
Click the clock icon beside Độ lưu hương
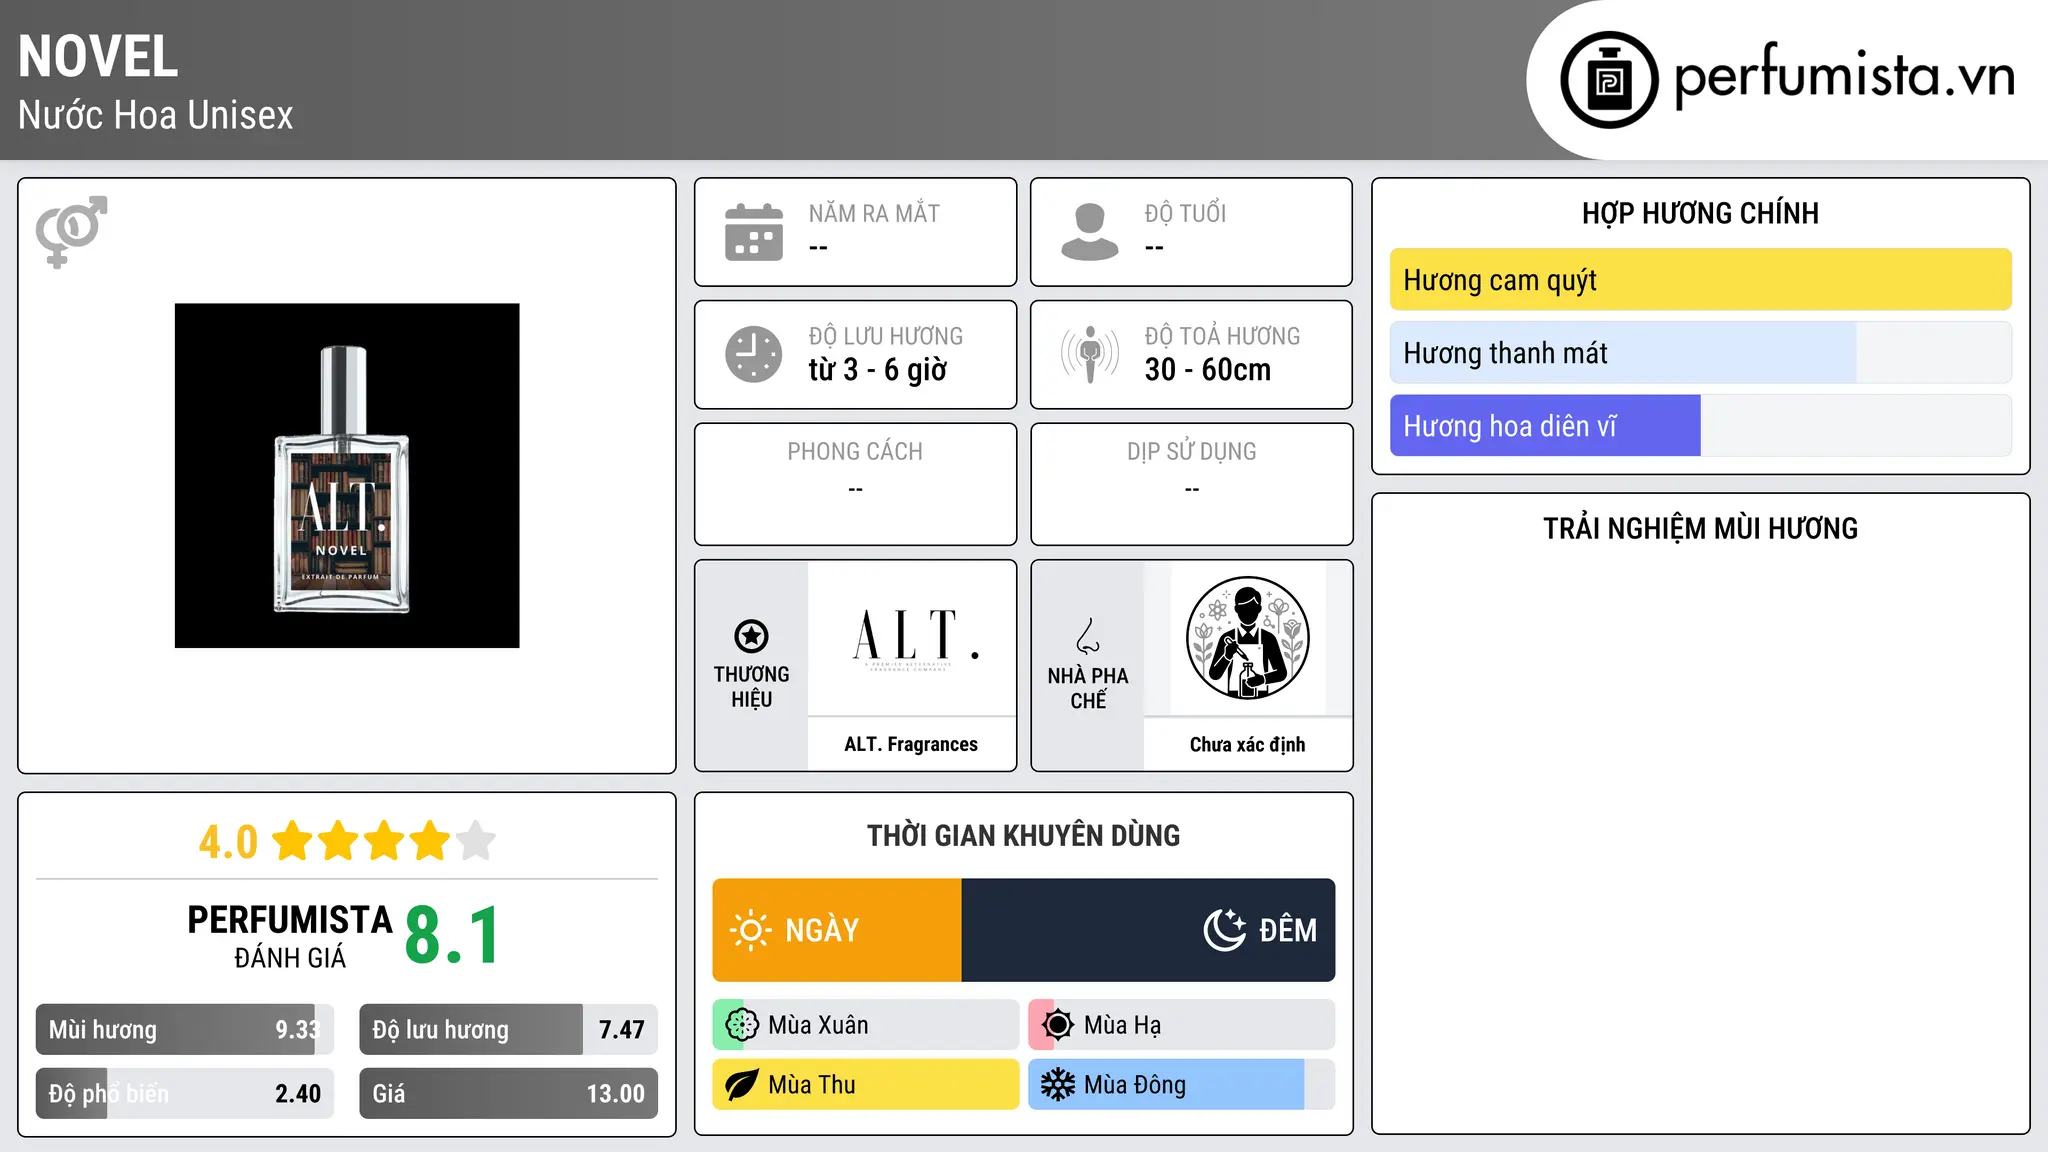point(754,354)
